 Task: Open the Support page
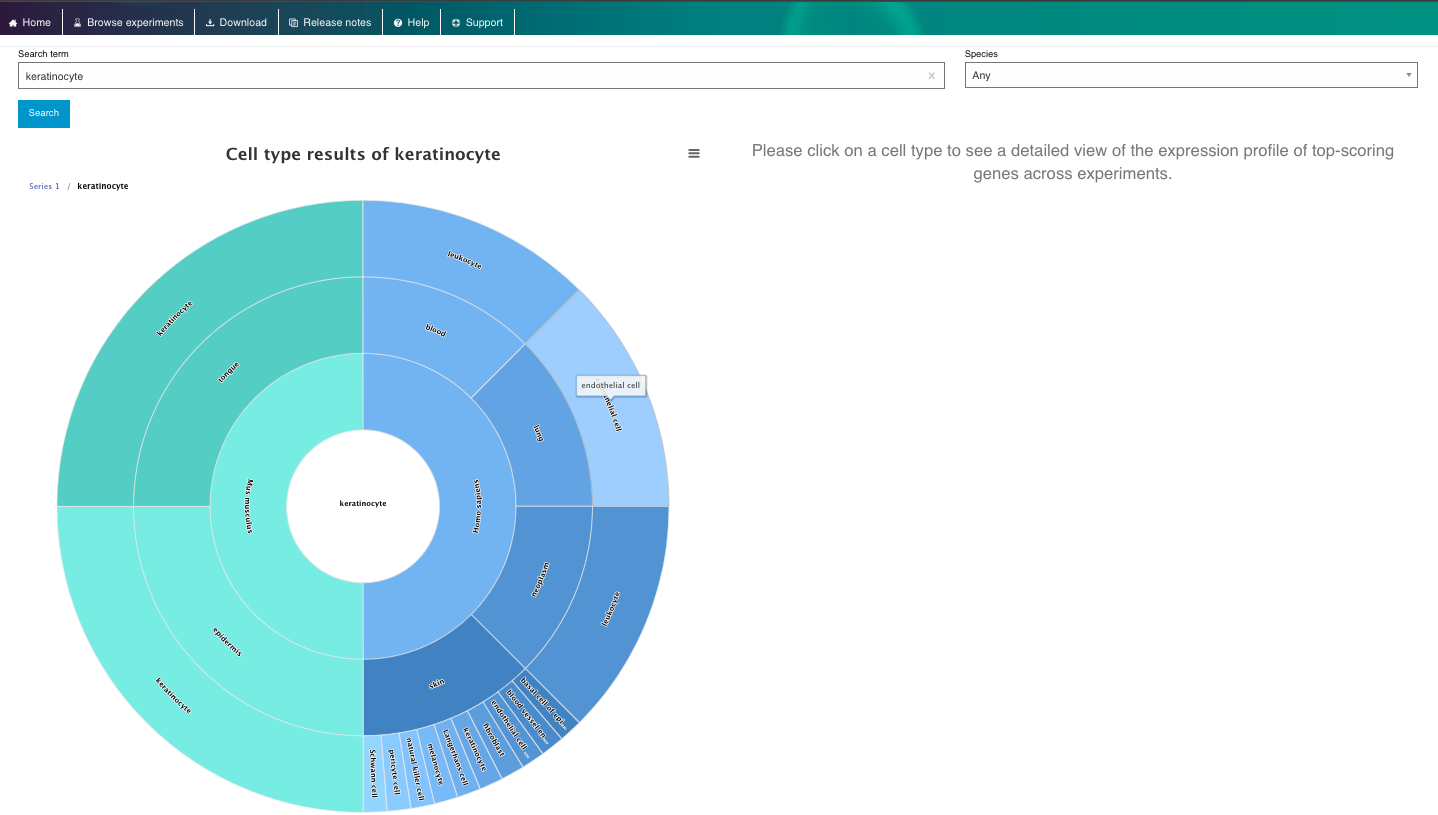pos(477,22)
